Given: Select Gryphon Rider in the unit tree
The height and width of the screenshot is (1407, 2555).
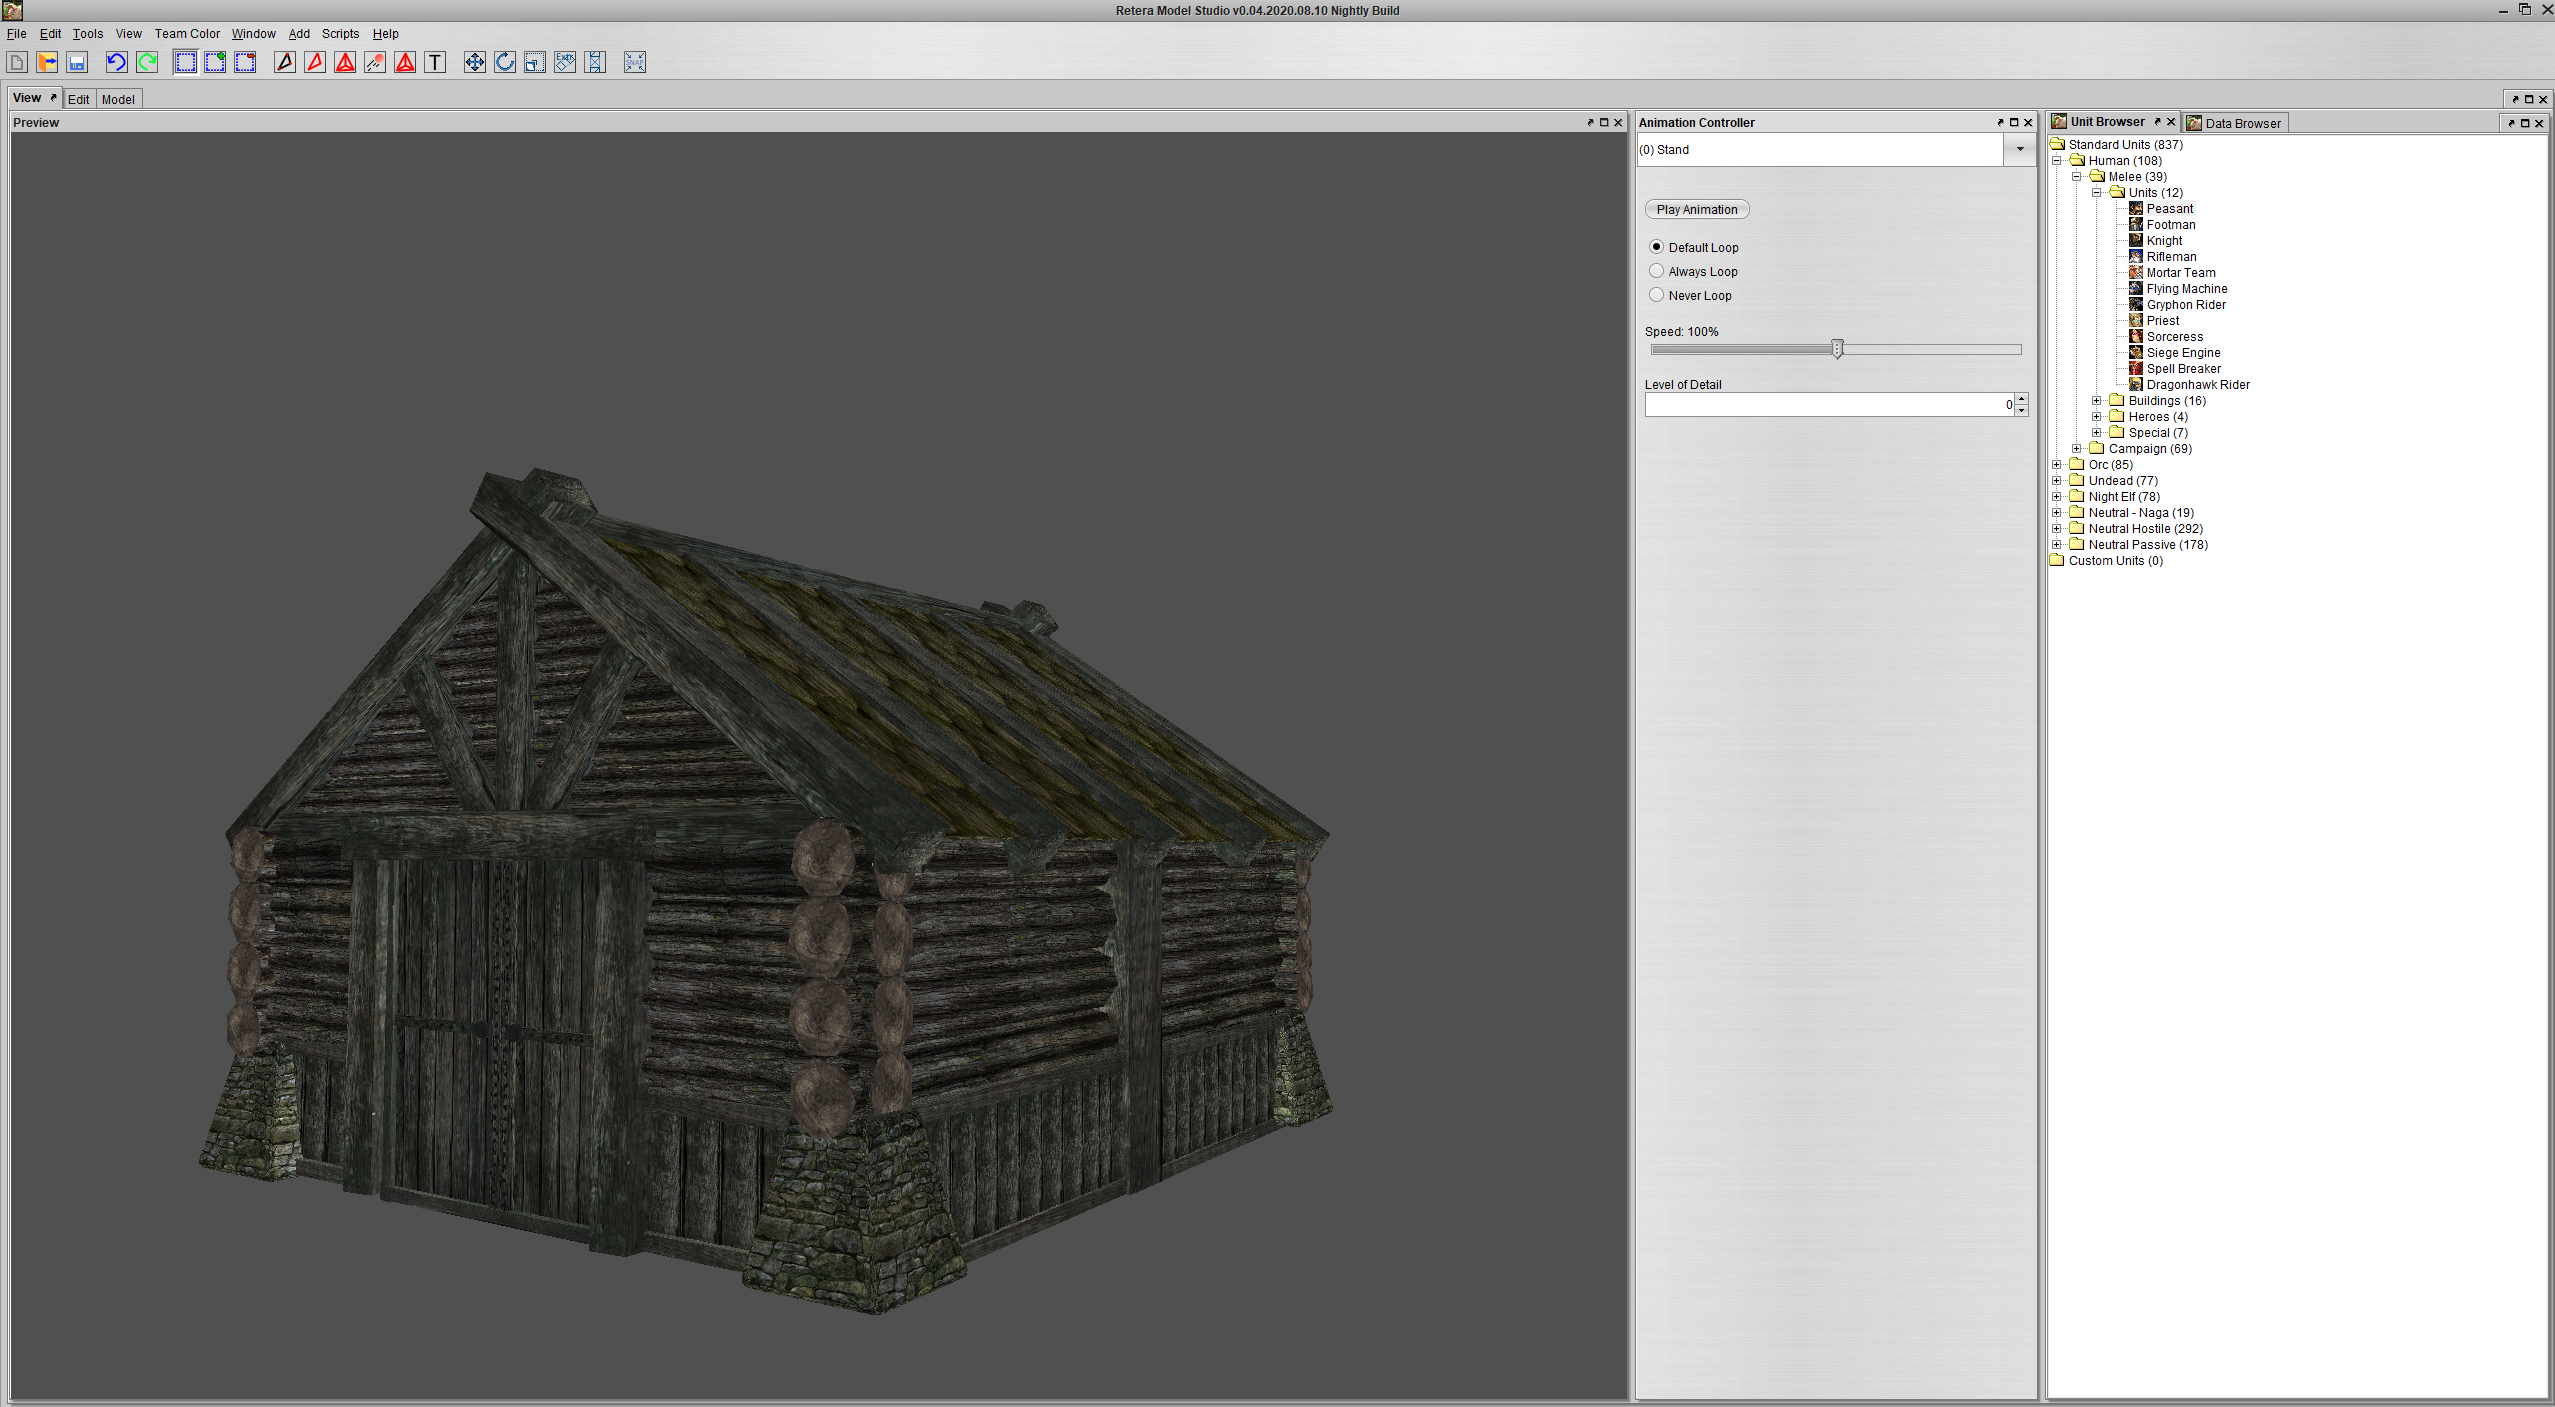Looking at the screenshot, I should click(x=2186, y=305).
